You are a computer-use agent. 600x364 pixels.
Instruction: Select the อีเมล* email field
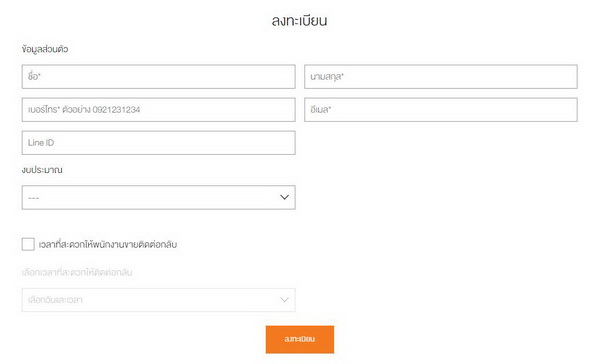[441, 110]
